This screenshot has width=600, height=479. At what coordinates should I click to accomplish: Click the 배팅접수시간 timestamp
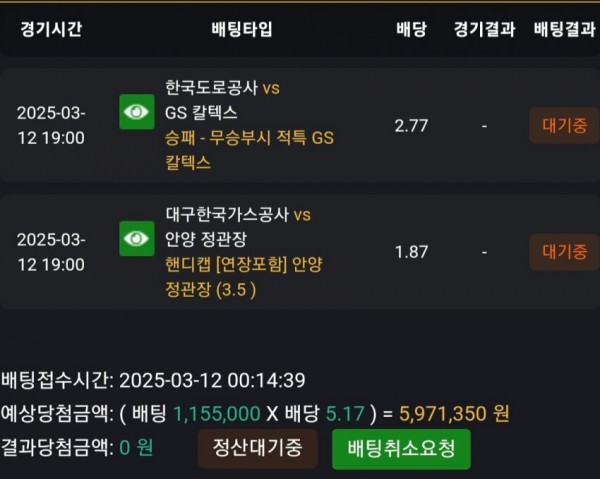[212, 380]
